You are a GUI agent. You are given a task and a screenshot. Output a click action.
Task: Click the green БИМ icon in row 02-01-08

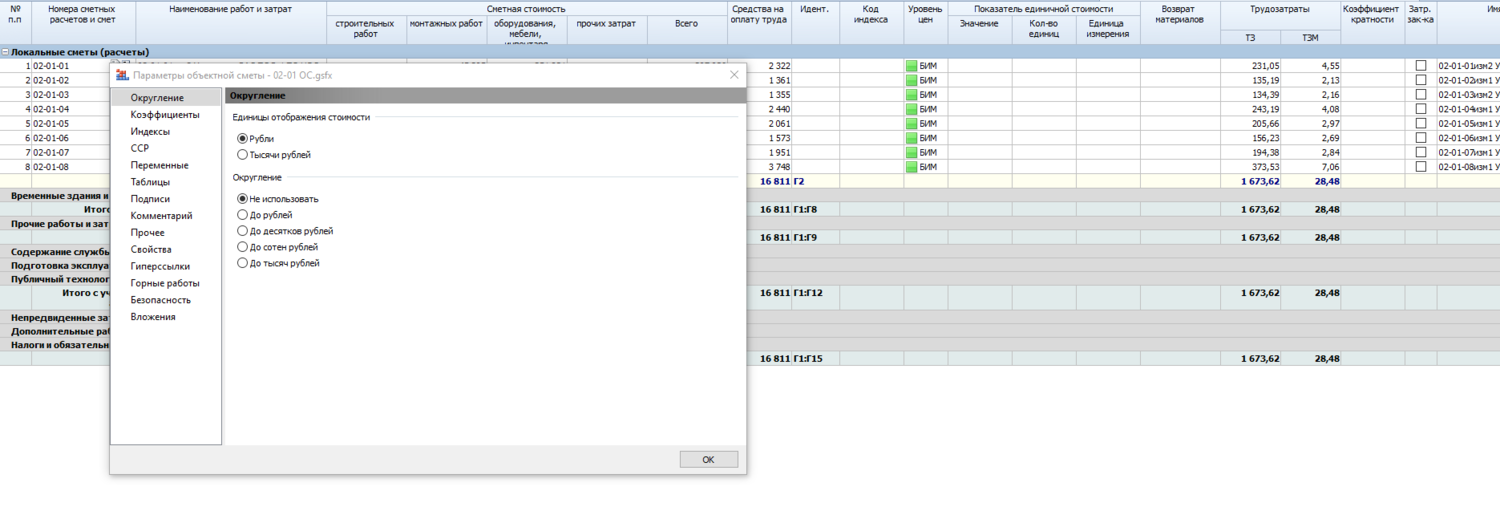[x=911, y=167]
